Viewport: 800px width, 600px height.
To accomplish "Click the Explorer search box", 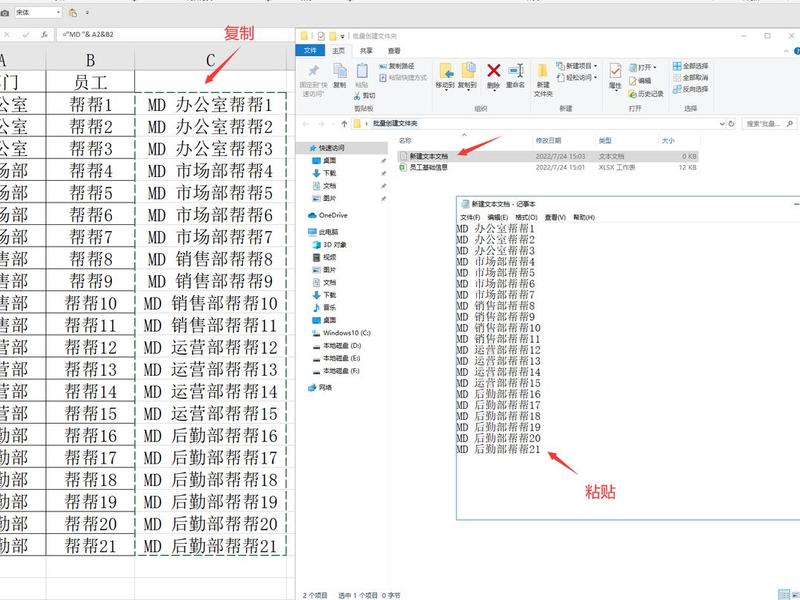I will 768,123.
